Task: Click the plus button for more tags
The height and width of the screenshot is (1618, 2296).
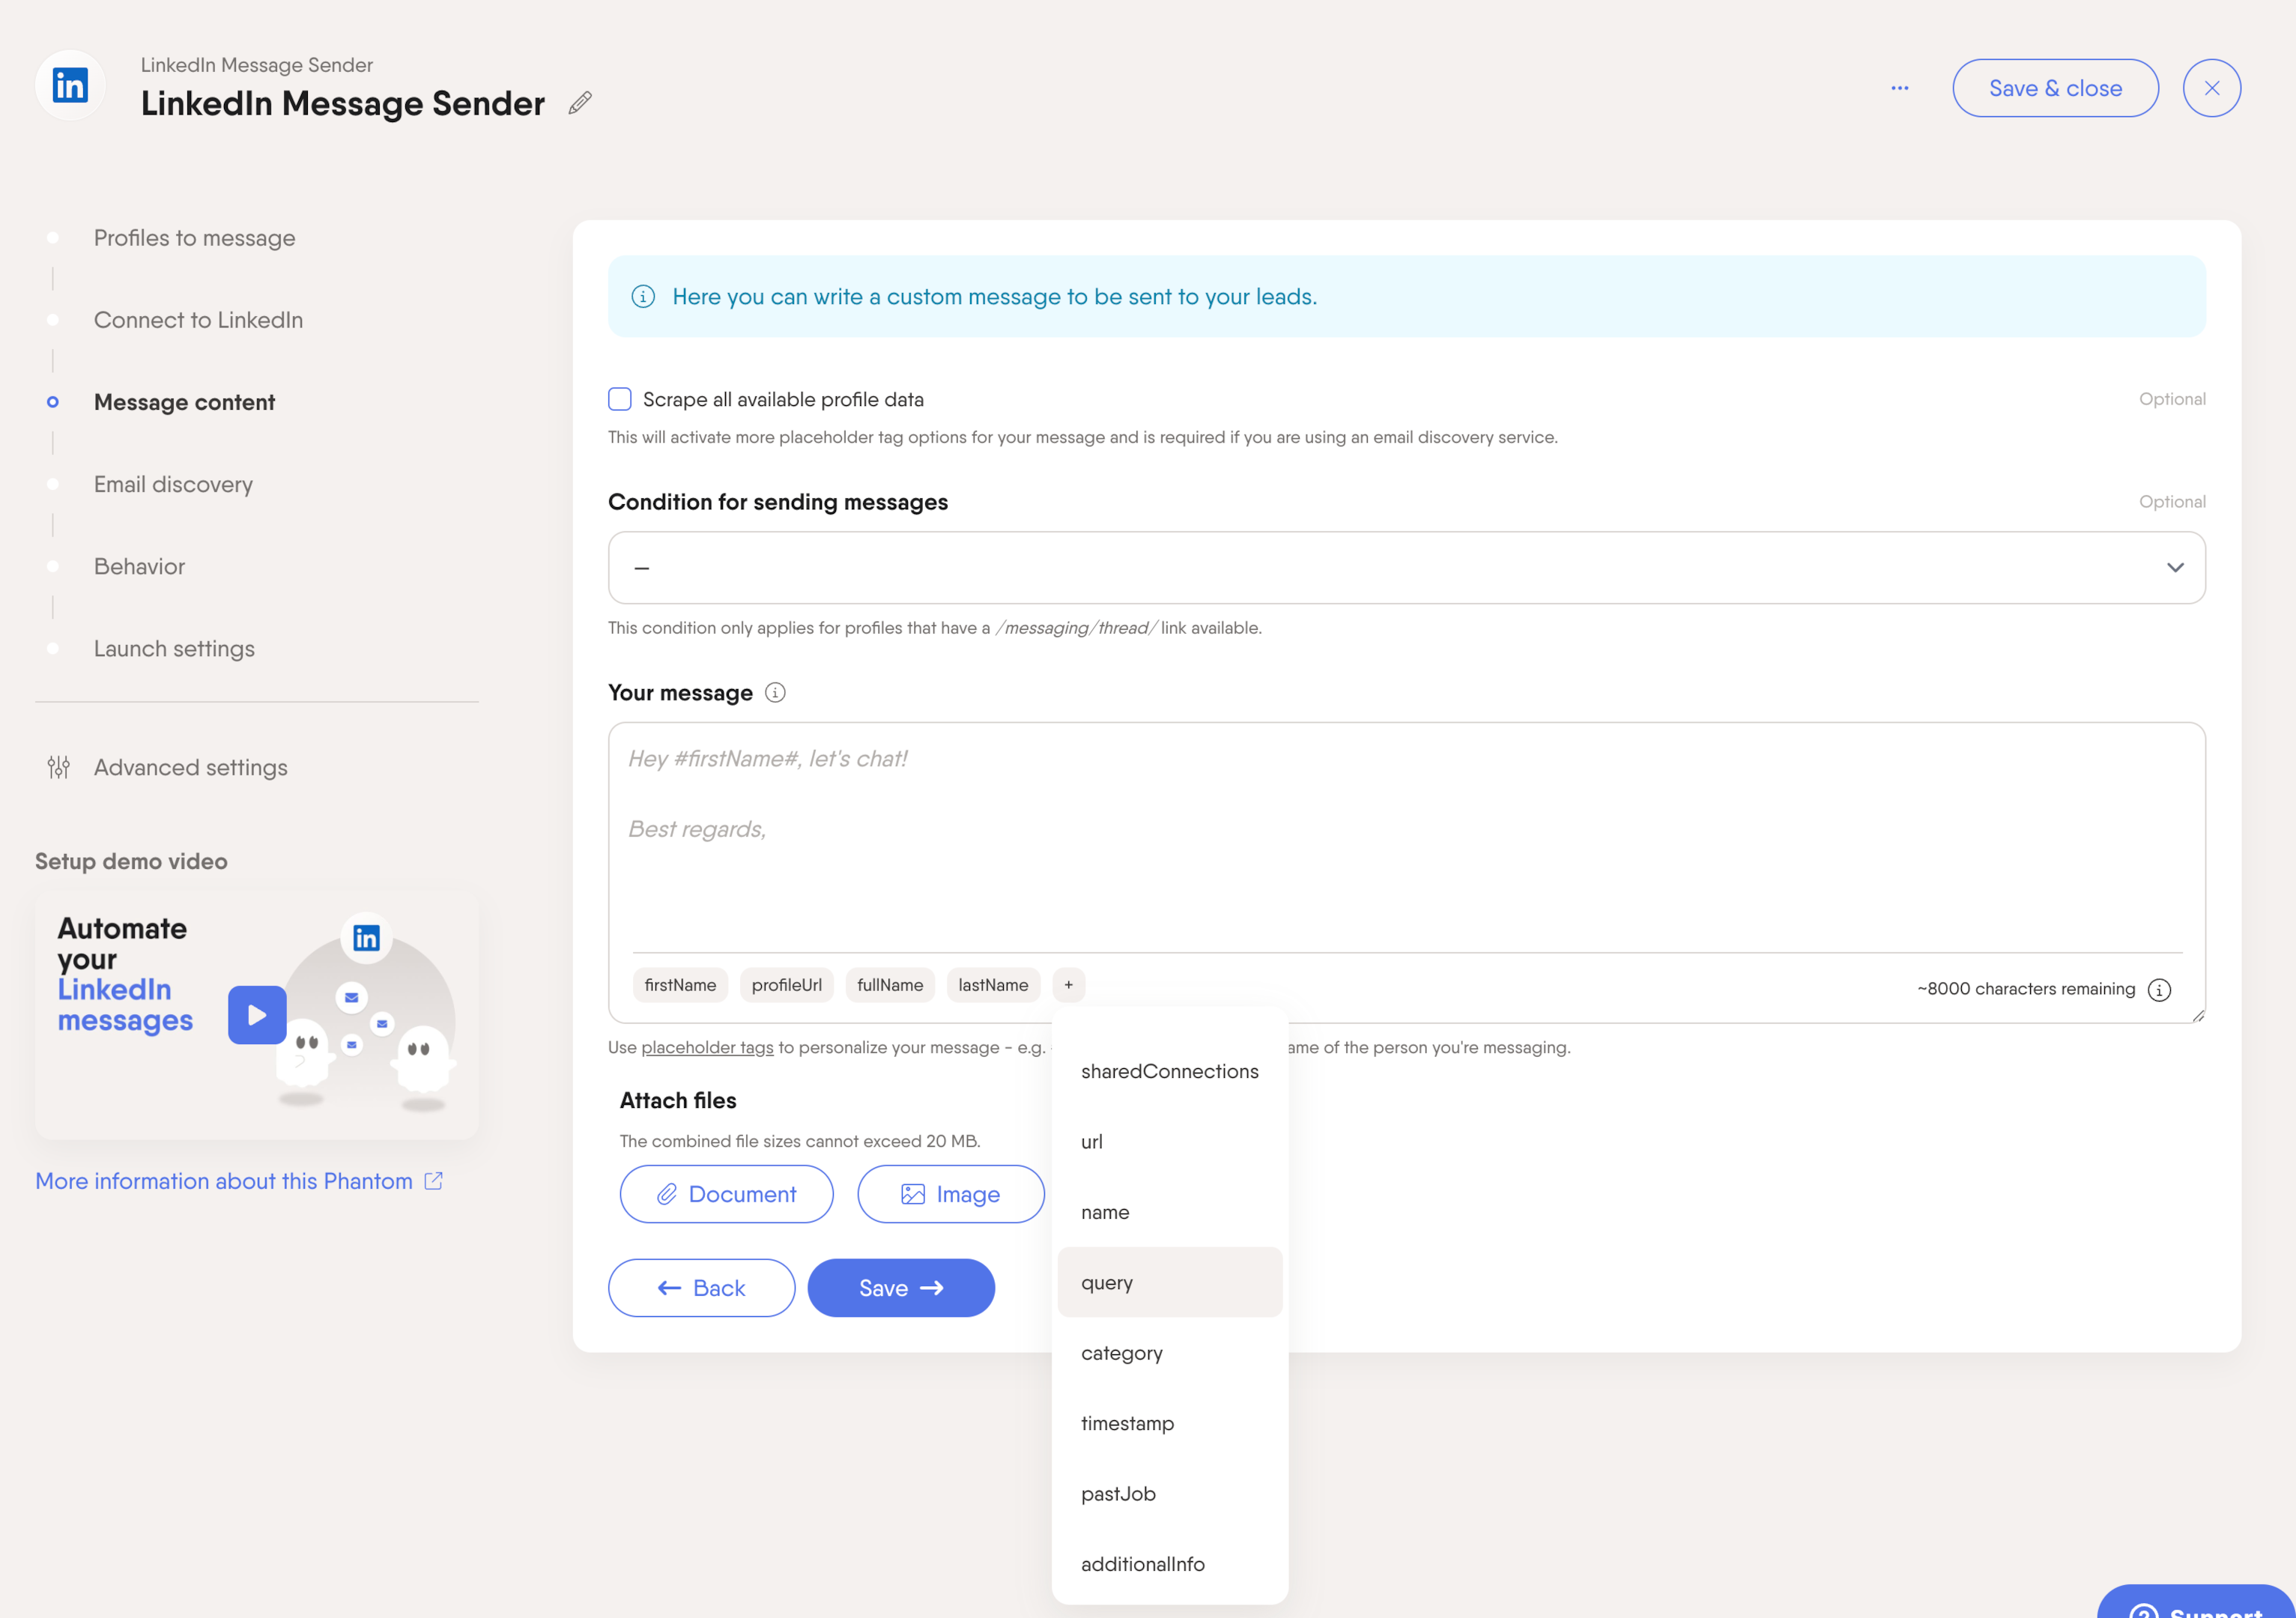Action: click(x=1068, y=985)
